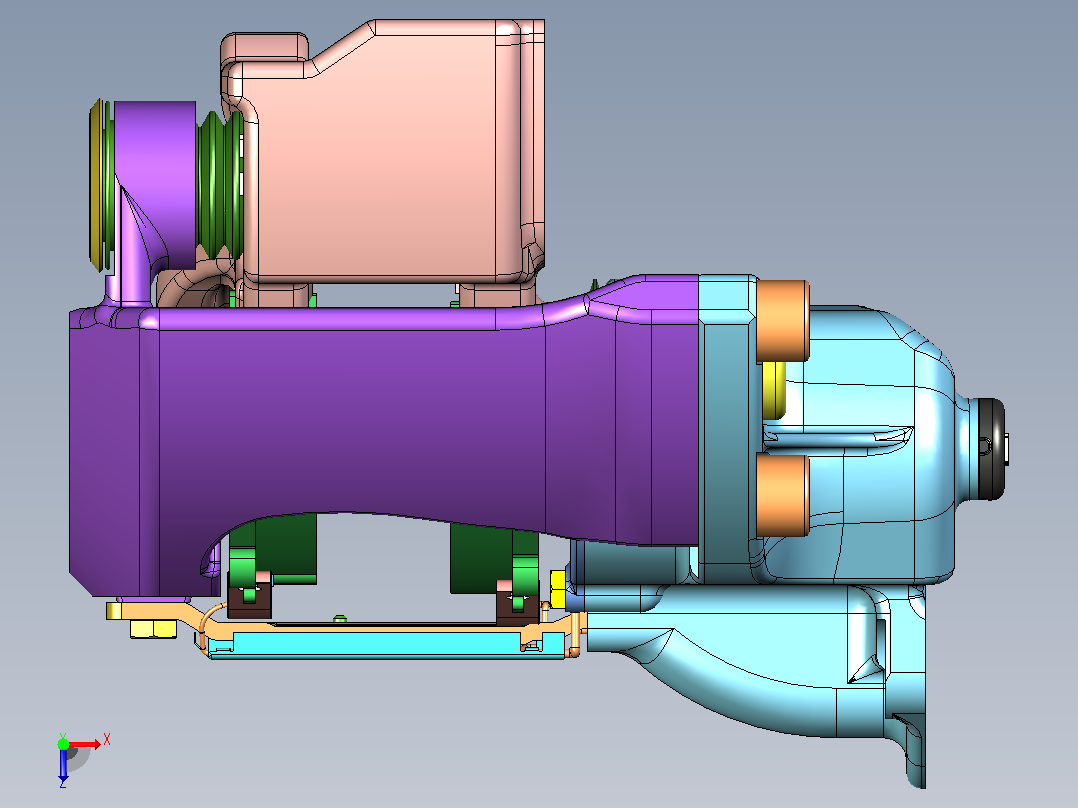The height and width of the screenshot is (808, 1078).
Task: Pick the yellow hex bolt at bottom left
Action: click(x=153, y=629)
